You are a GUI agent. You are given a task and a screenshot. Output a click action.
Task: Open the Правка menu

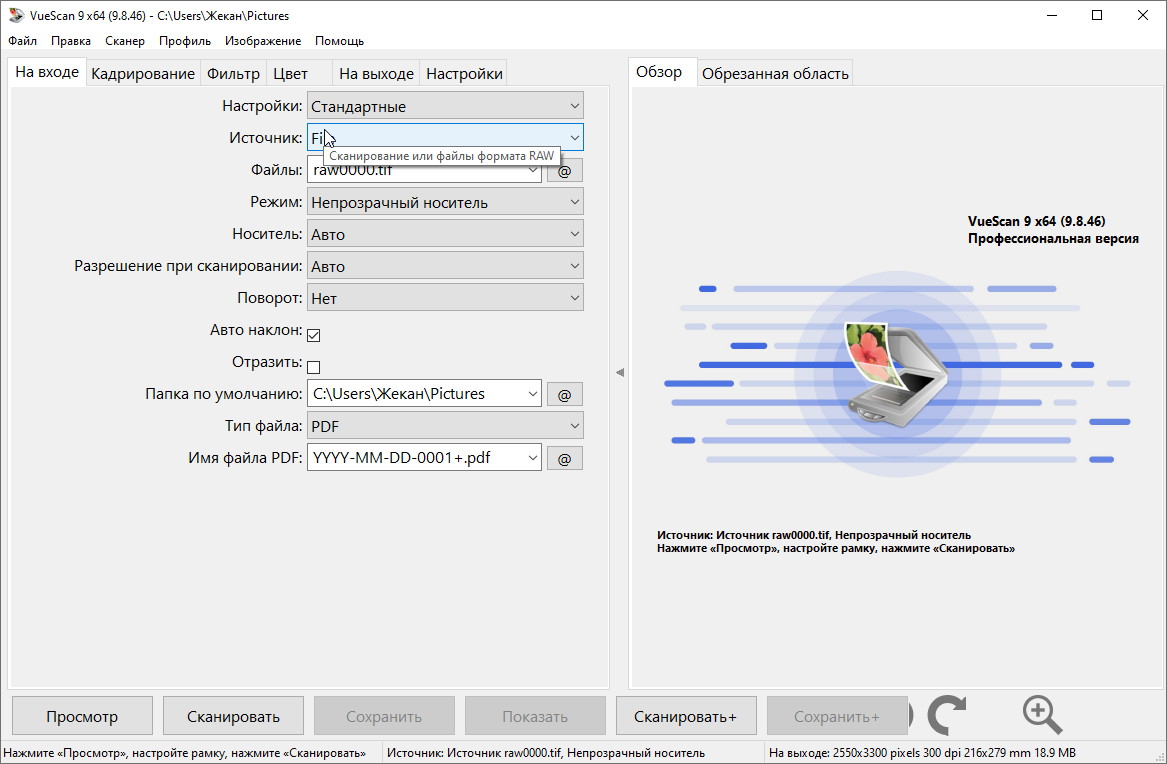tap(71, 41)
